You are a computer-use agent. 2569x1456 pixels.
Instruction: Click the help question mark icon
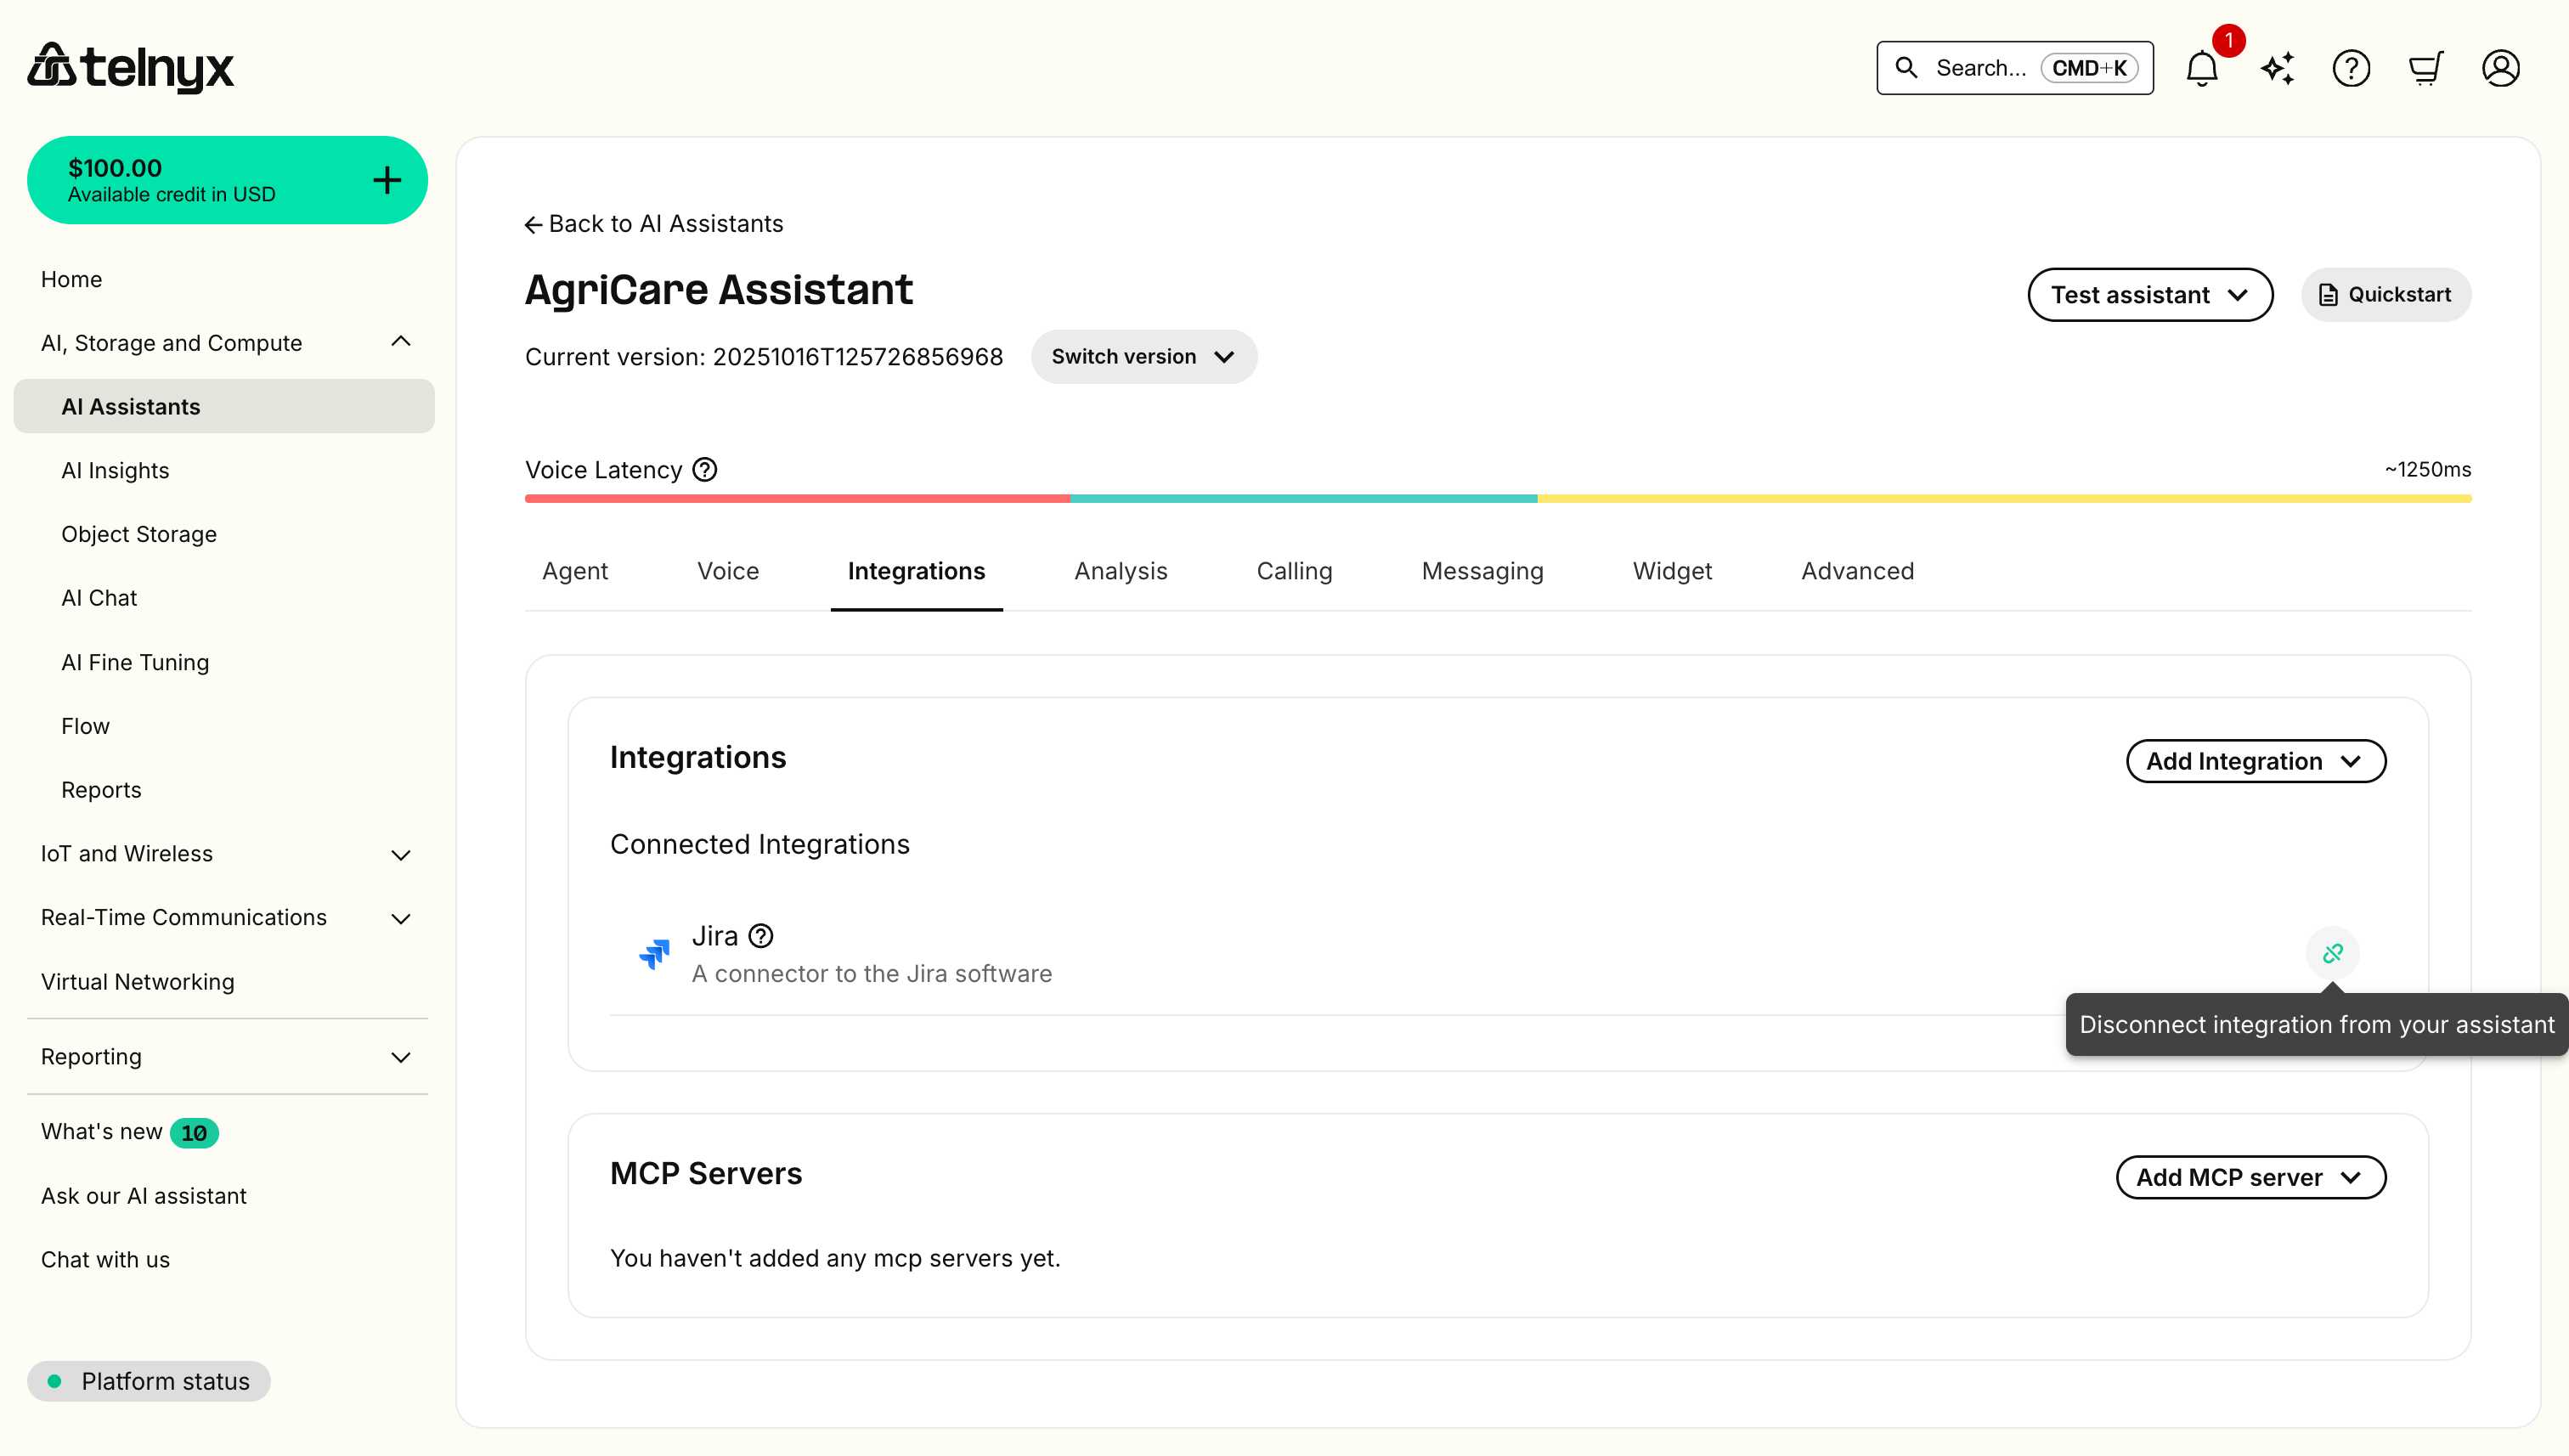click(2351, 67)
